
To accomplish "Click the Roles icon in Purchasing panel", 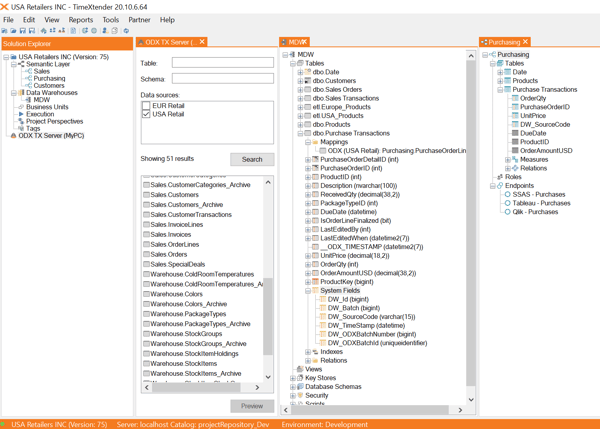I will click(500, 177).
